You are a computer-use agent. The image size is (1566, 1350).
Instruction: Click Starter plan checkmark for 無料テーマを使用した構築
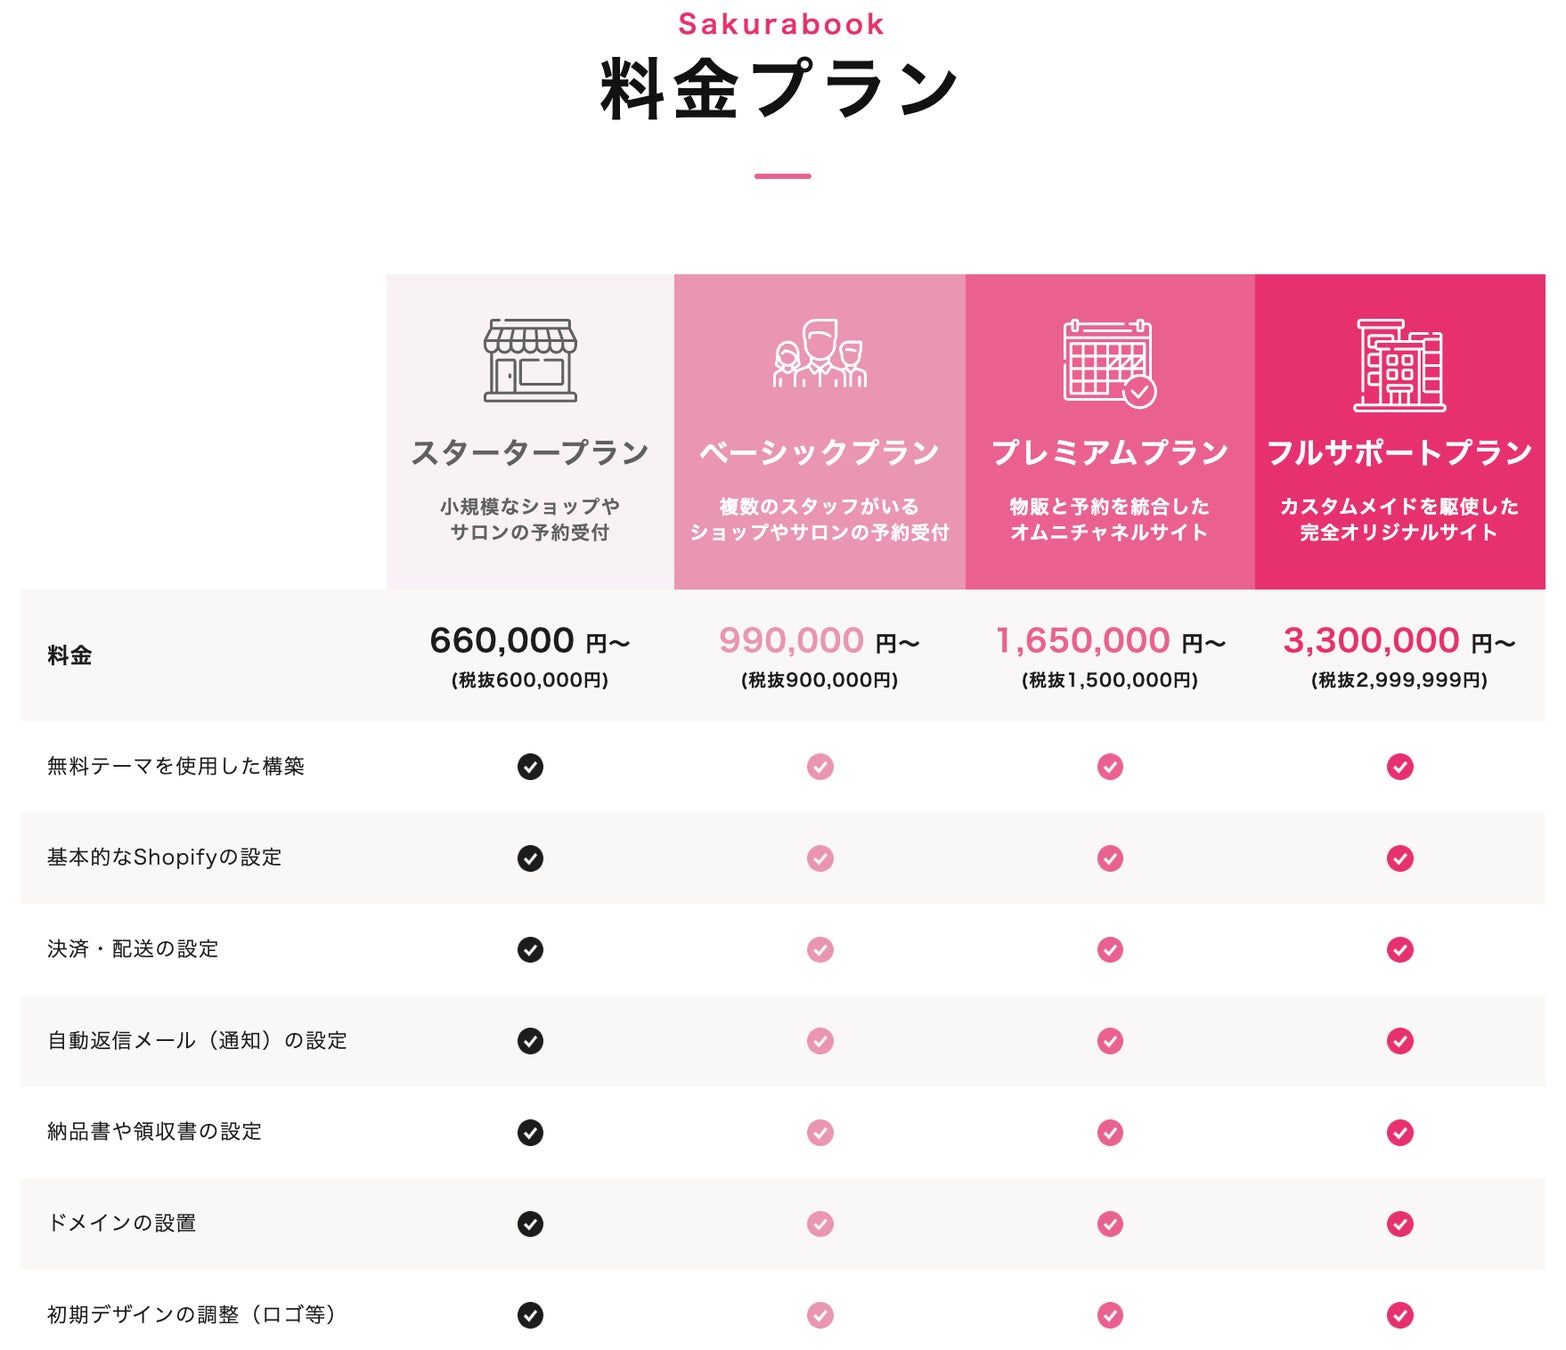pos(530,767)
